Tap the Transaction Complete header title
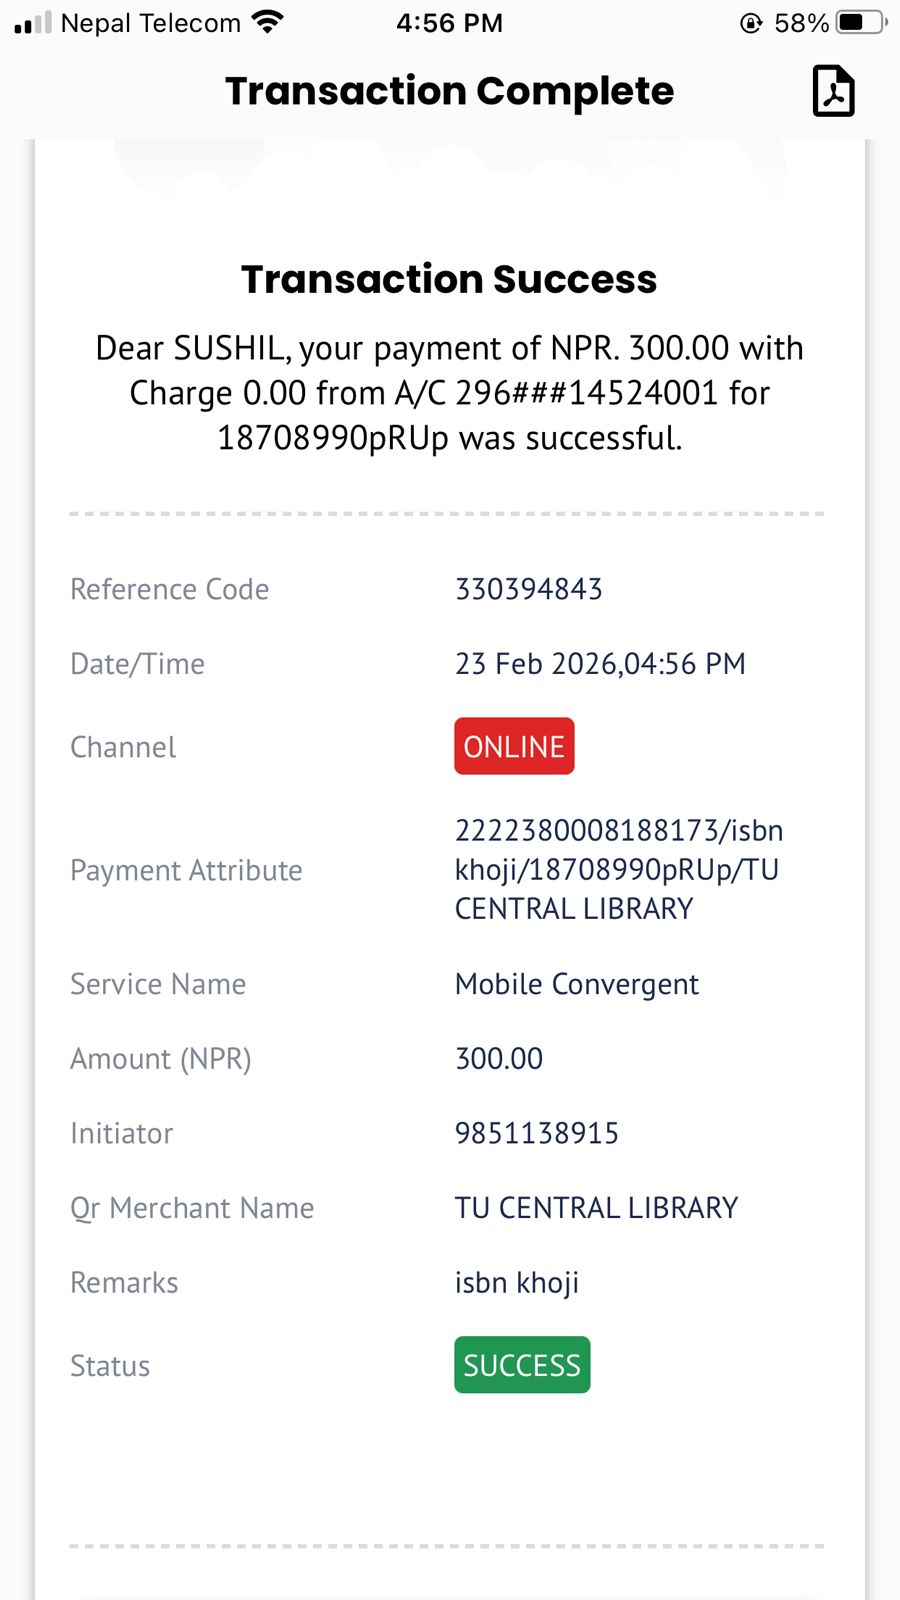The width and height of the screenshot is (900, 1600). click(x=449, y=91)
